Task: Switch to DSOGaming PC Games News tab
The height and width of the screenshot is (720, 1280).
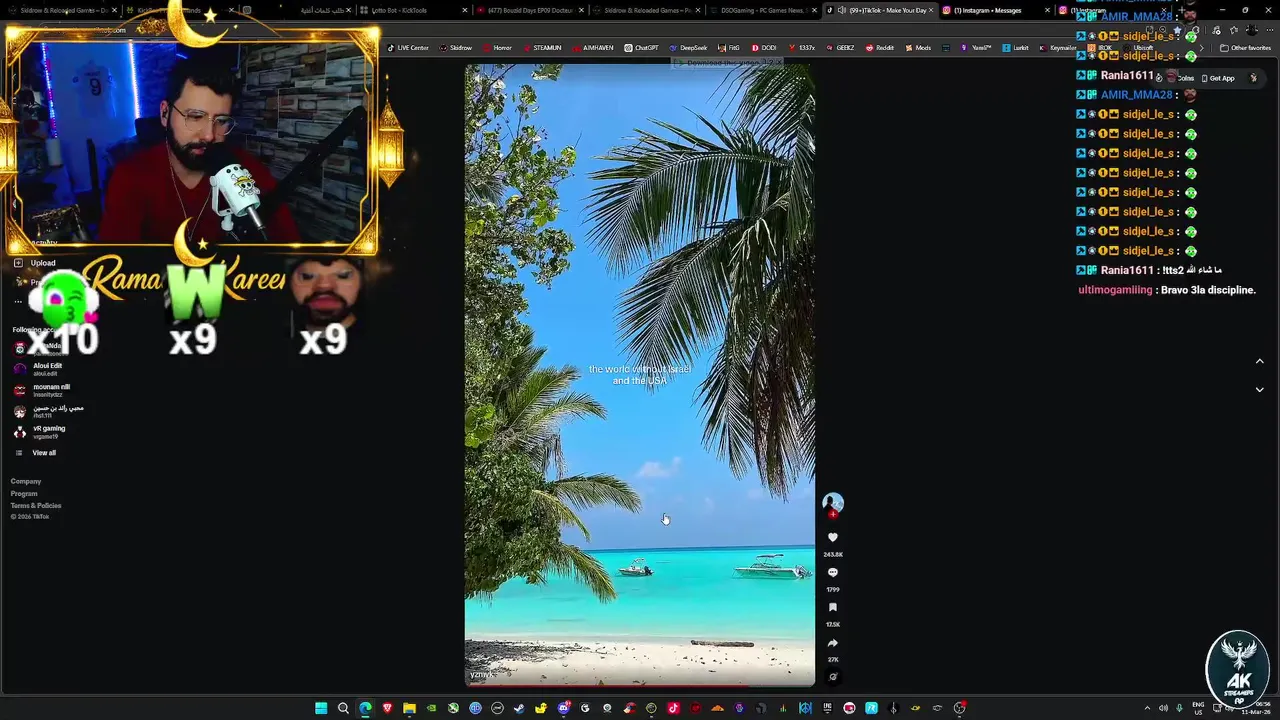Action: click(x=762, y=10)
